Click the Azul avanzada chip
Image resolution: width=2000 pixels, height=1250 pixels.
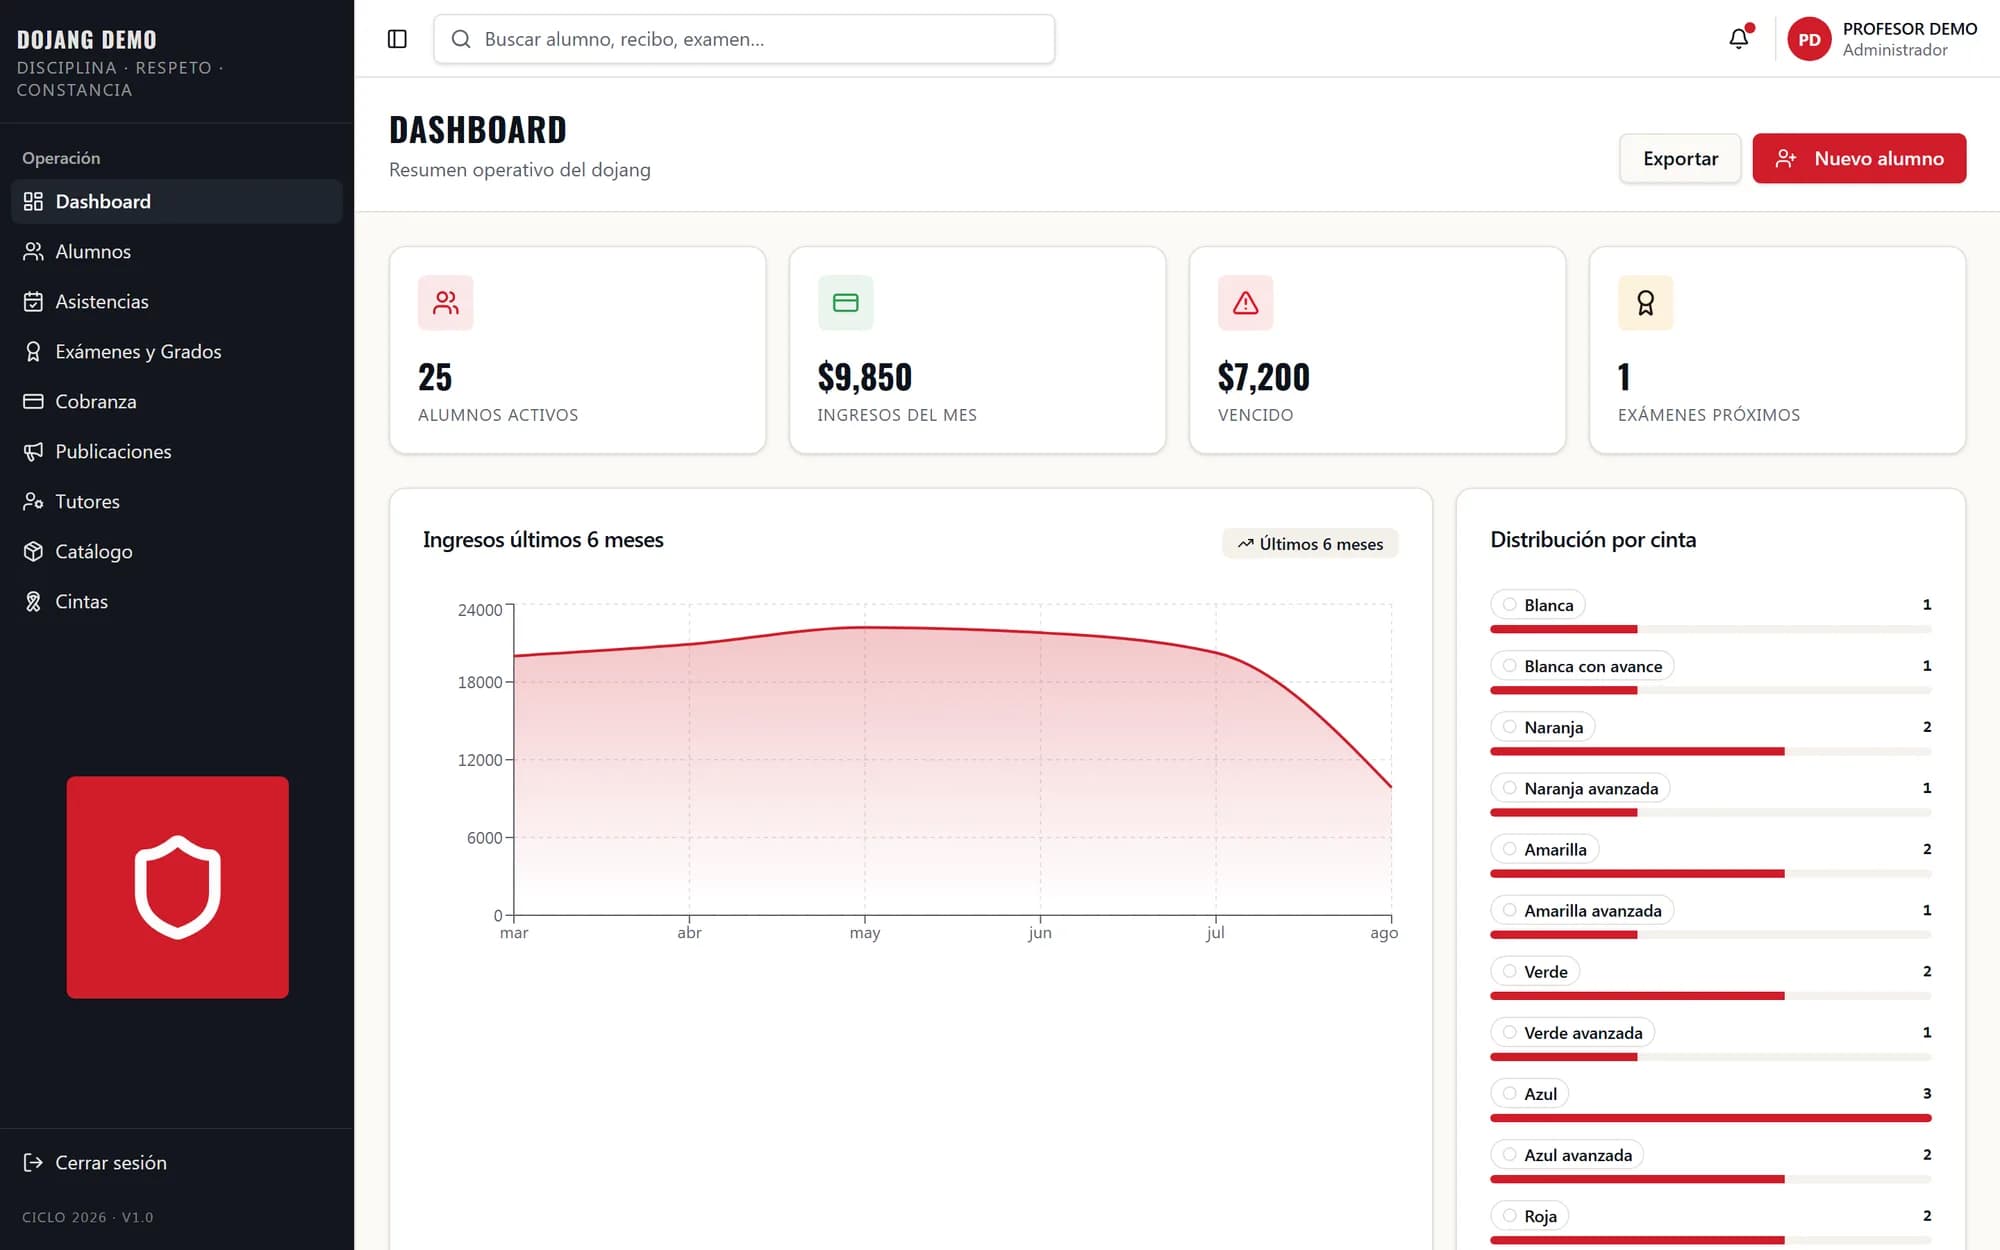[x=1567, y=1155]
